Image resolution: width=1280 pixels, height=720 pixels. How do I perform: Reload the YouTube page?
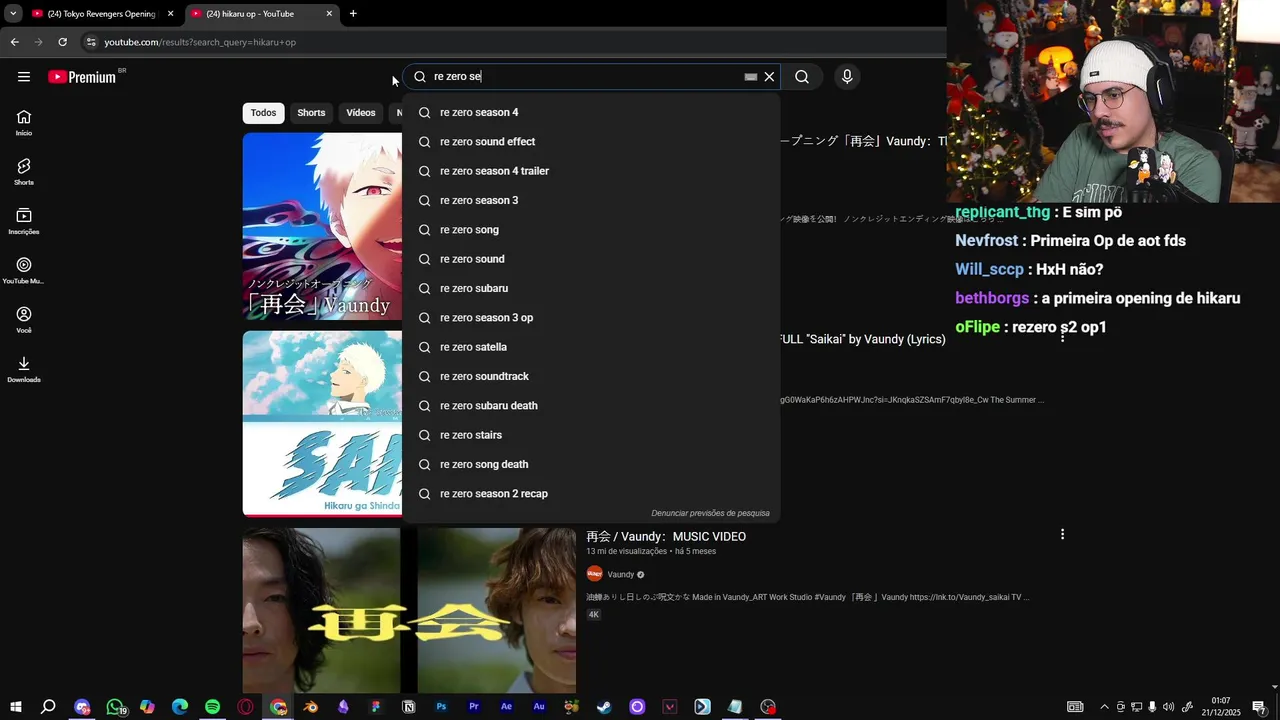pos(62,42)
